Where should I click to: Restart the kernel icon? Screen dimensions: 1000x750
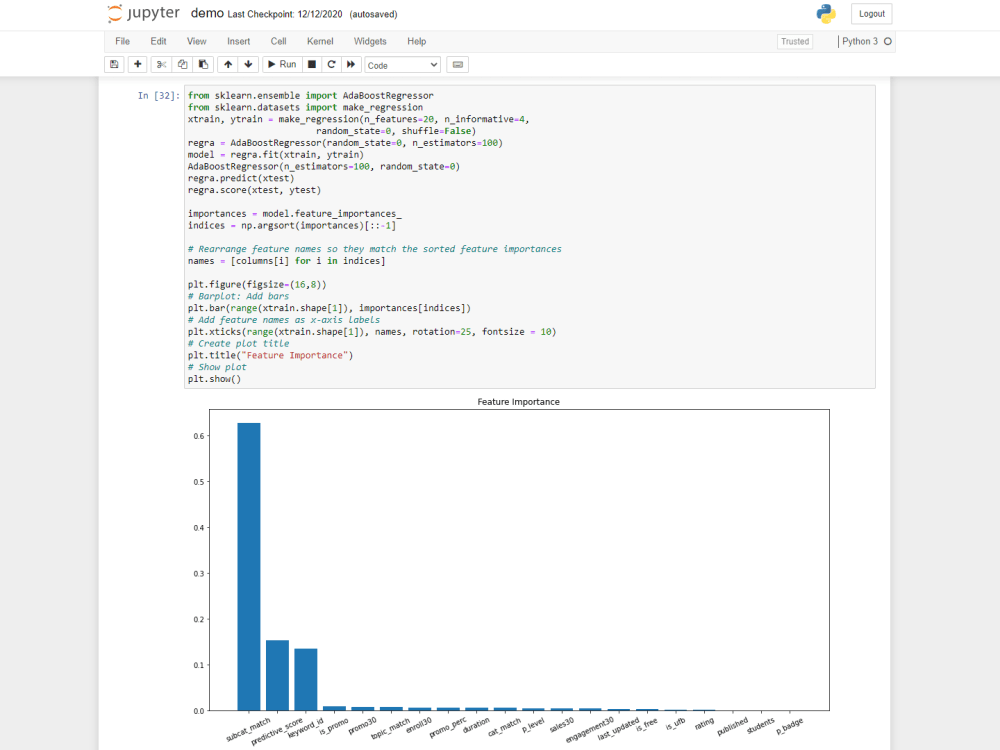[x=332, y=64]
